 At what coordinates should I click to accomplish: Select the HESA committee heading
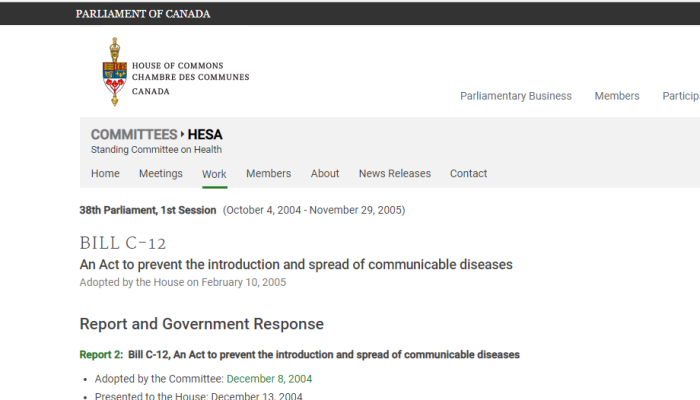(205, 134)
